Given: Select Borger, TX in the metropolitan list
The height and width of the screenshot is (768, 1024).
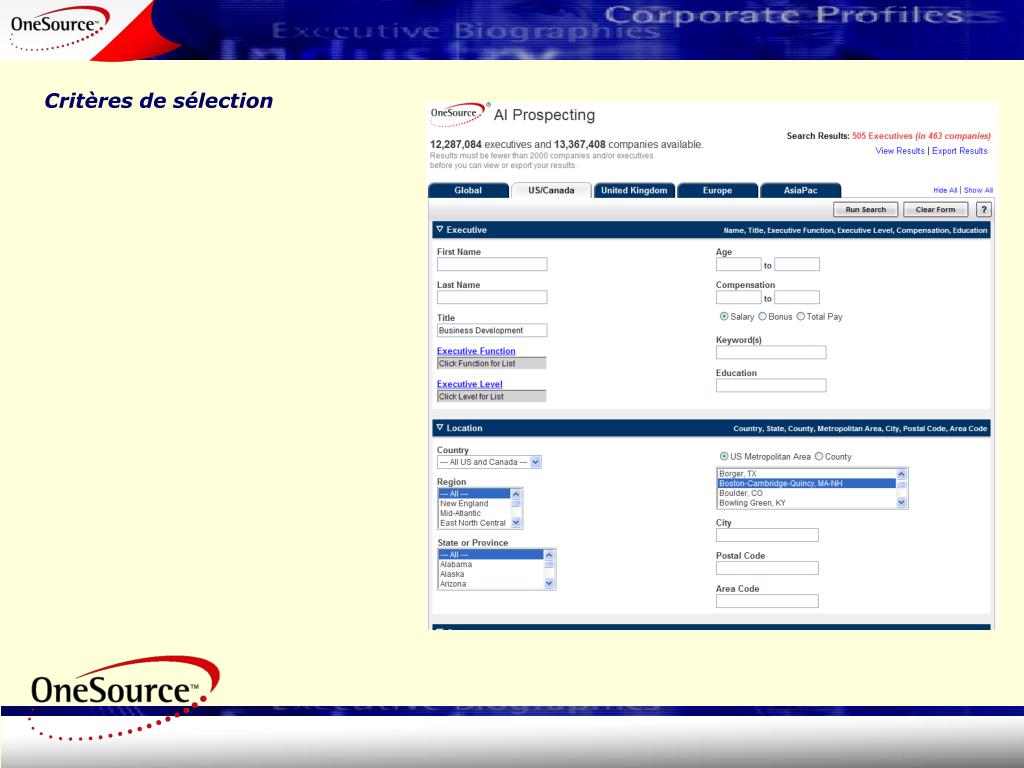Looking at the screenshot, I should click(807, 474).
